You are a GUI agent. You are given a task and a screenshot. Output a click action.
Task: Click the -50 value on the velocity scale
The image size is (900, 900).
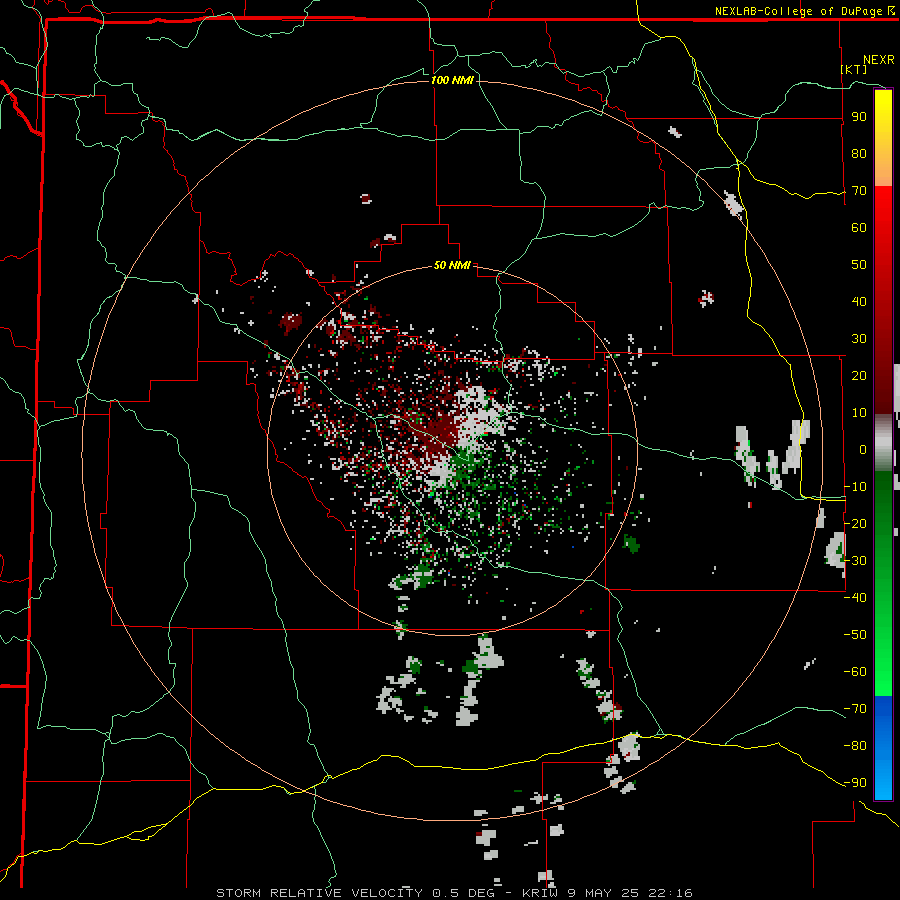(855, 635)
